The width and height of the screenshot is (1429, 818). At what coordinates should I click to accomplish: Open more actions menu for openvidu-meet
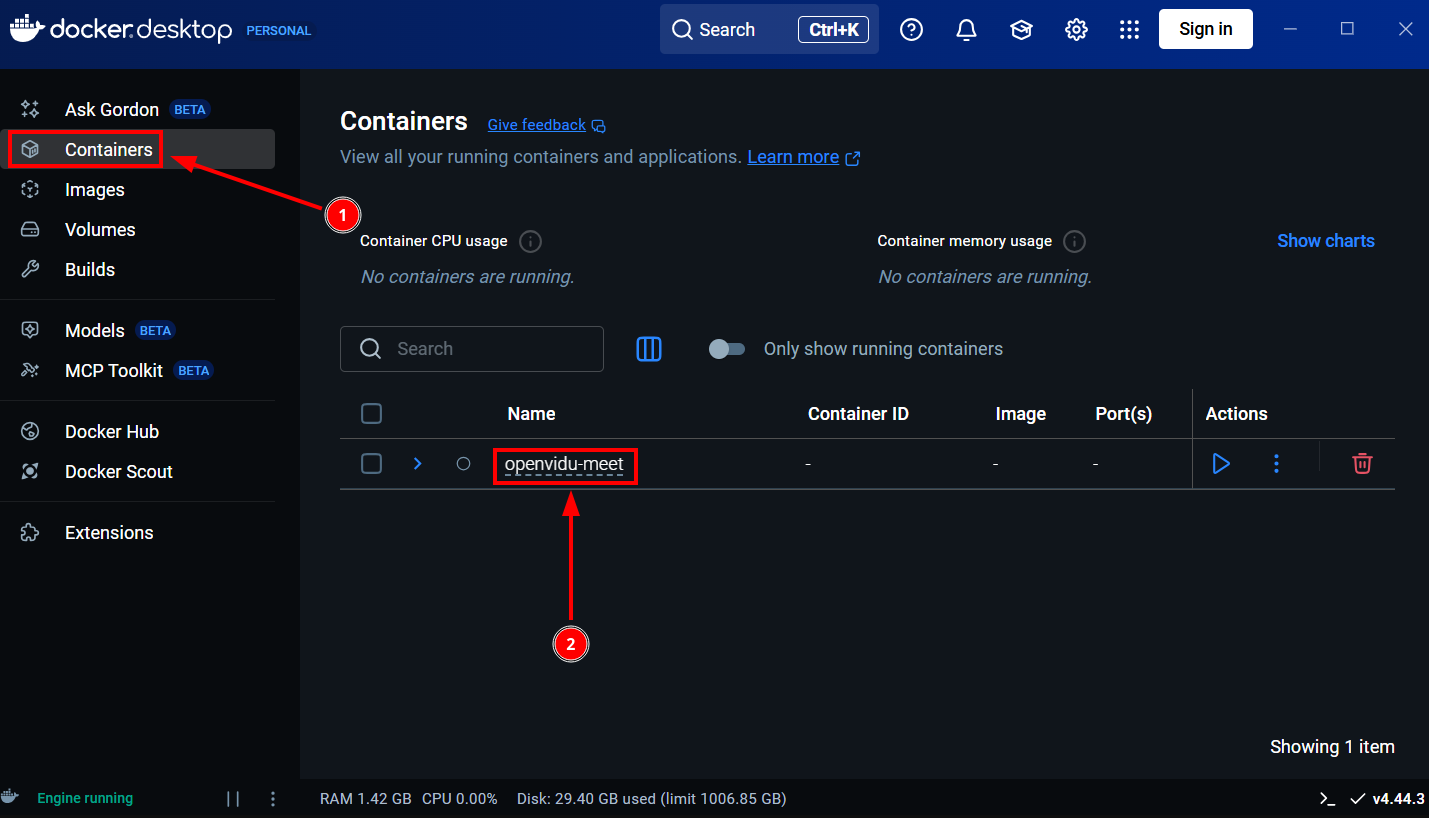tap(1276, 464)
